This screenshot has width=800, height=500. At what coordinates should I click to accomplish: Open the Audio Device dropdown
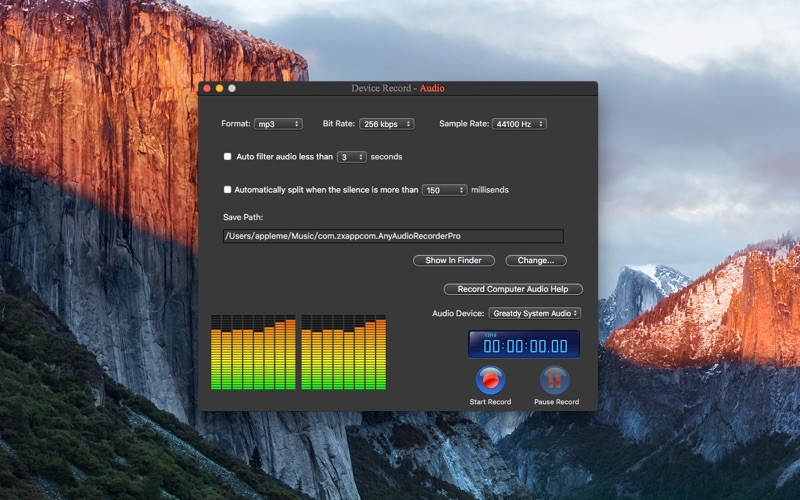[535, 313]
